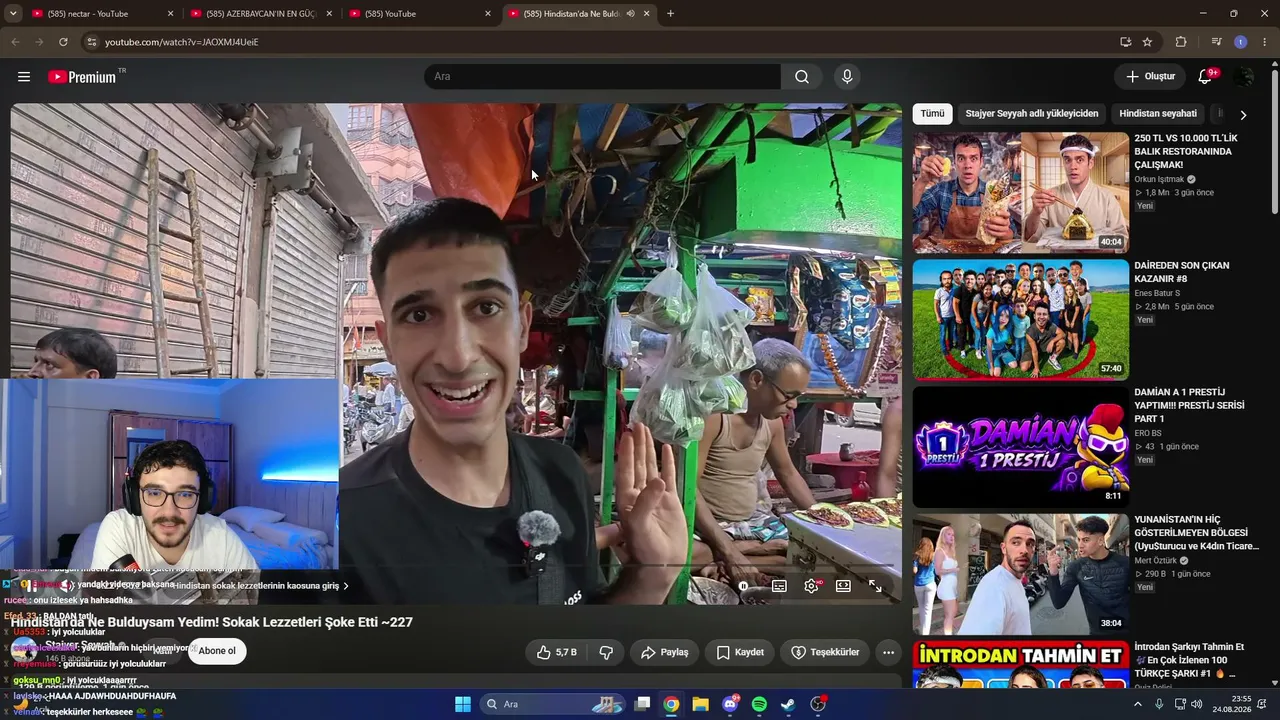
Task: Open the Chrome profile avatar
Action: coord(1241,42)
